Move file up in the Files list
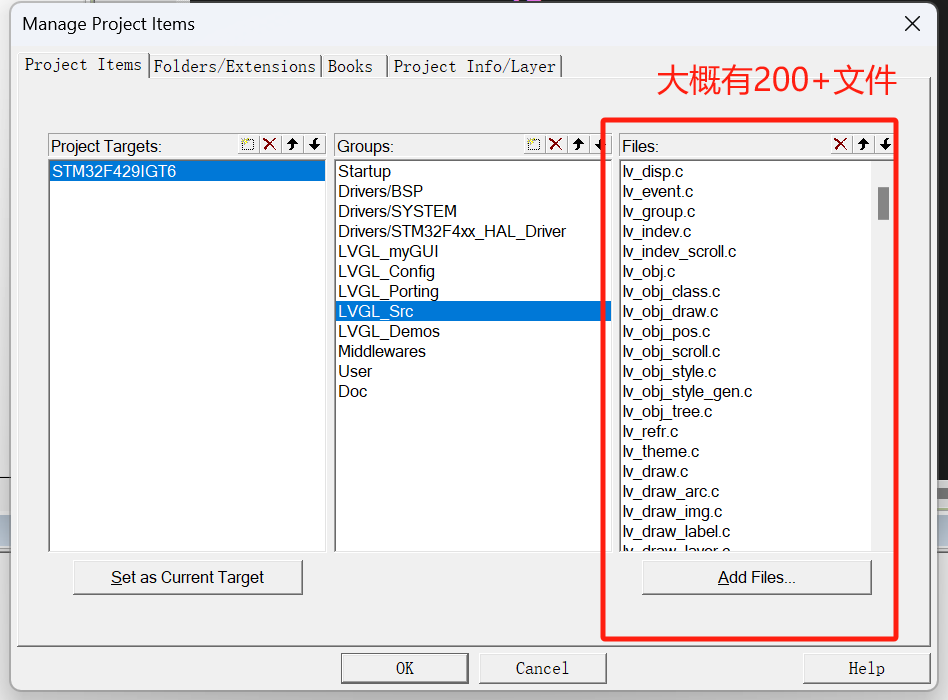Screen dimensions: 948x700 point(863,145)
